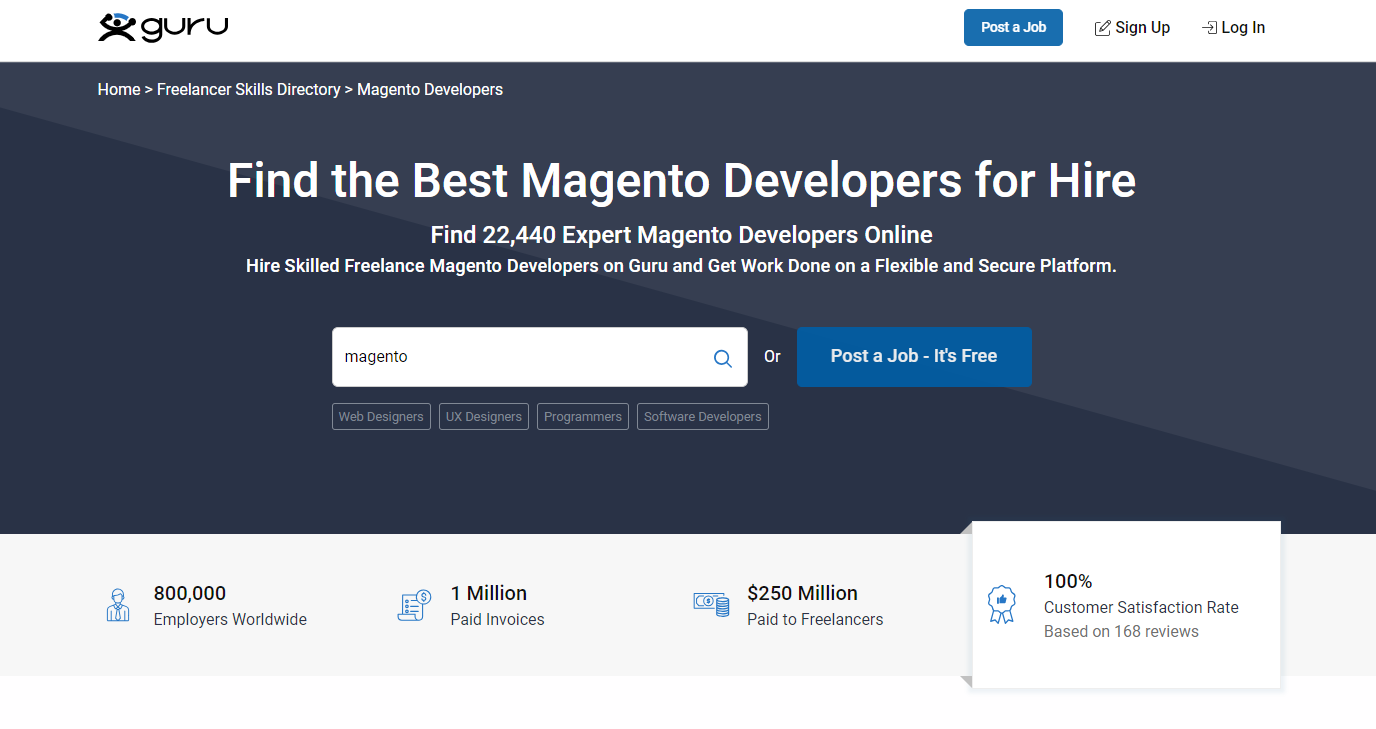Click 'Based on 168 reviews' text

point(1121,632)
